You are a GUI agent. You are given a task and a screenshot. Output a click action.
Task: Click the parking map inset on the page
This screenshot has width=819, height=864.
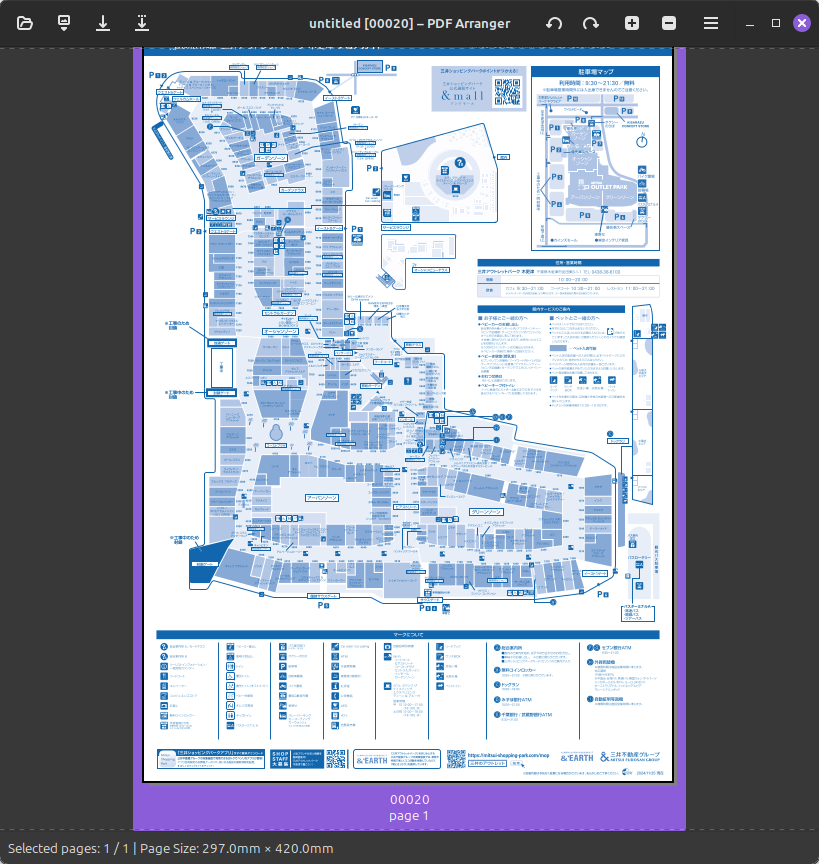pos(595,159)
